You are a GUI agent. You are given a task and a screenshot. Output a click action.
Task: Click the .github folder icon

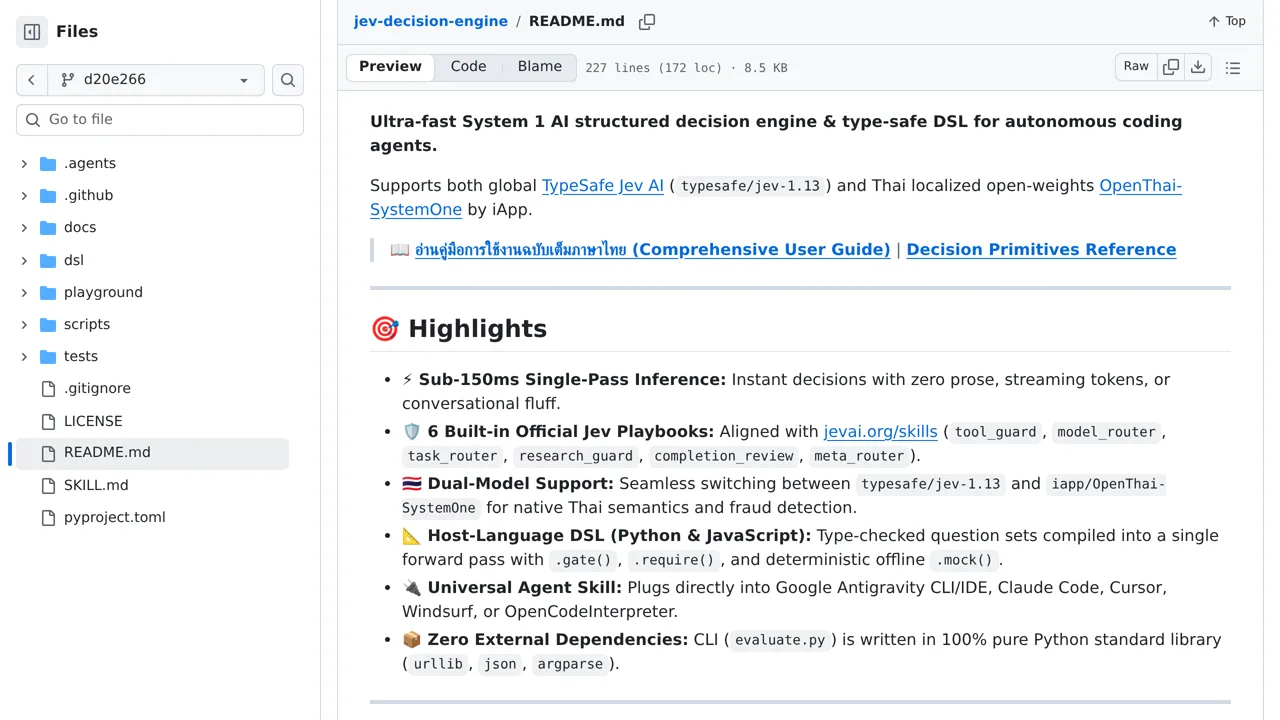(x=48, y=196)
